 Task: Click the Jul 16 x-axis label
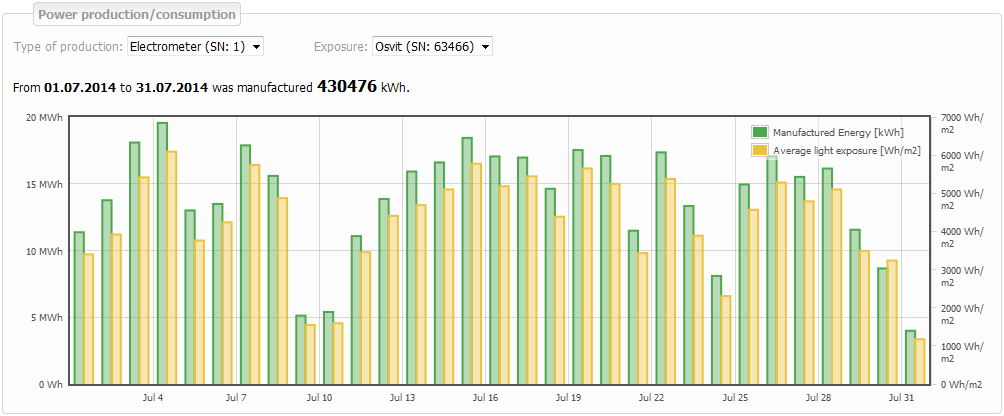coord(486,398)
